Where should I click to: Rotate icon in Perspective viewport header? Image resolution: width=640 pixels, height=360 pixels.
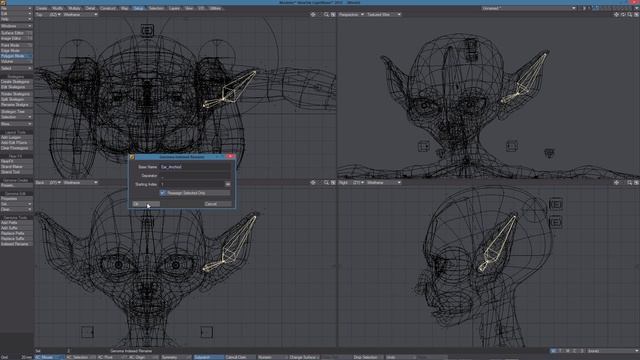coord(623,15)
